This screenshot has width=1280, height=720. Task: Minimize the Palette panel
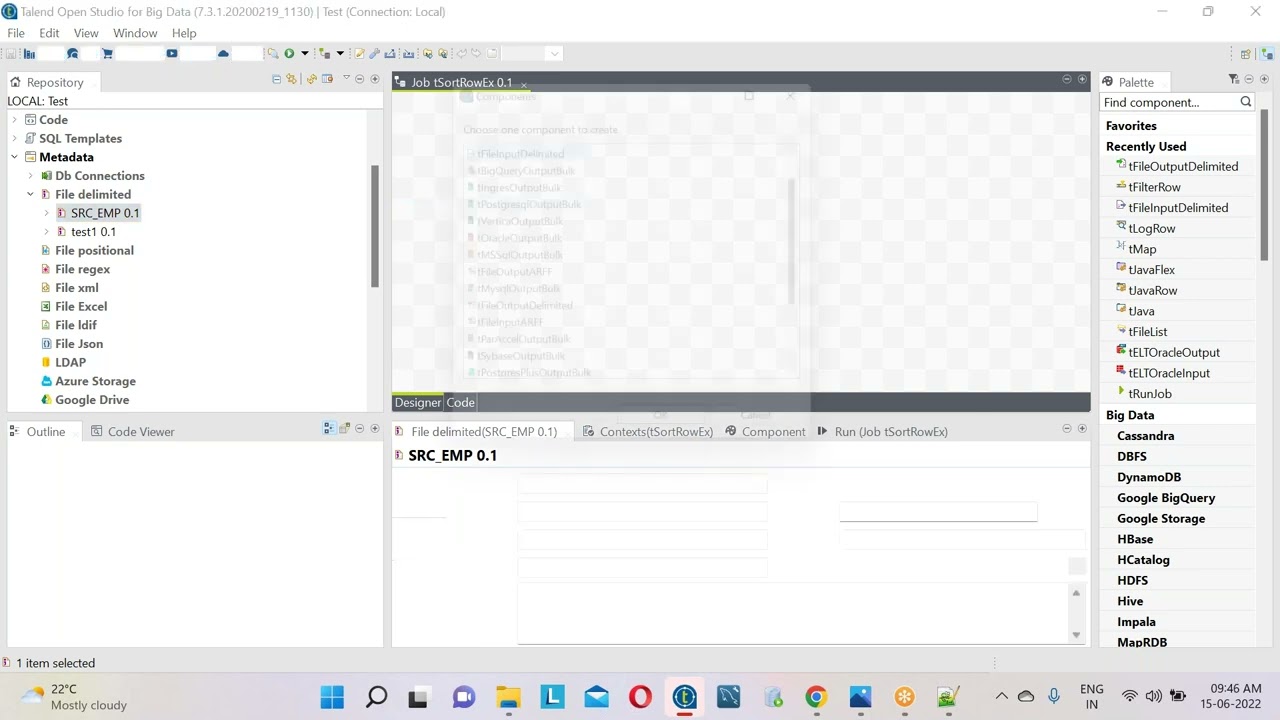[x=1249, y=79]
